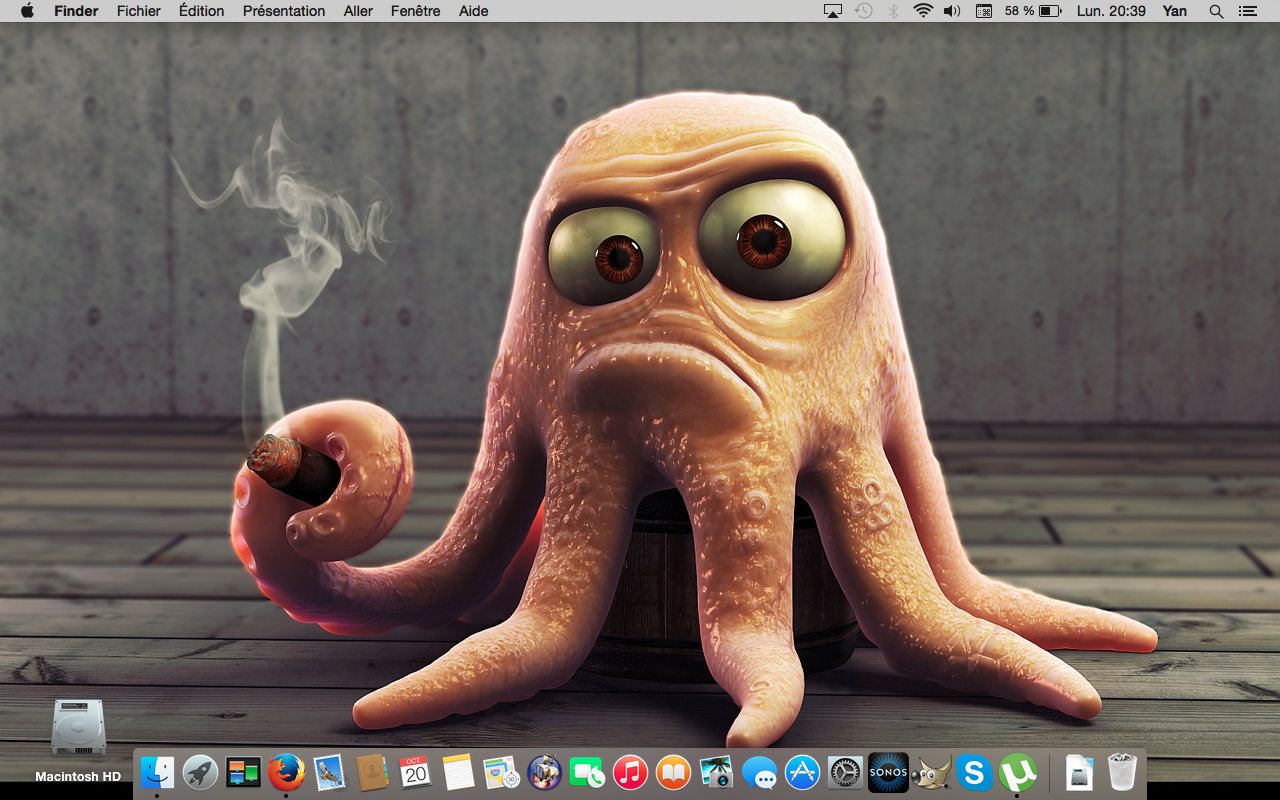Image resolution: width=1280 pixels, height=800 pixels.
Task: Open the volume control in menu bar
Action: click(952, 11)
